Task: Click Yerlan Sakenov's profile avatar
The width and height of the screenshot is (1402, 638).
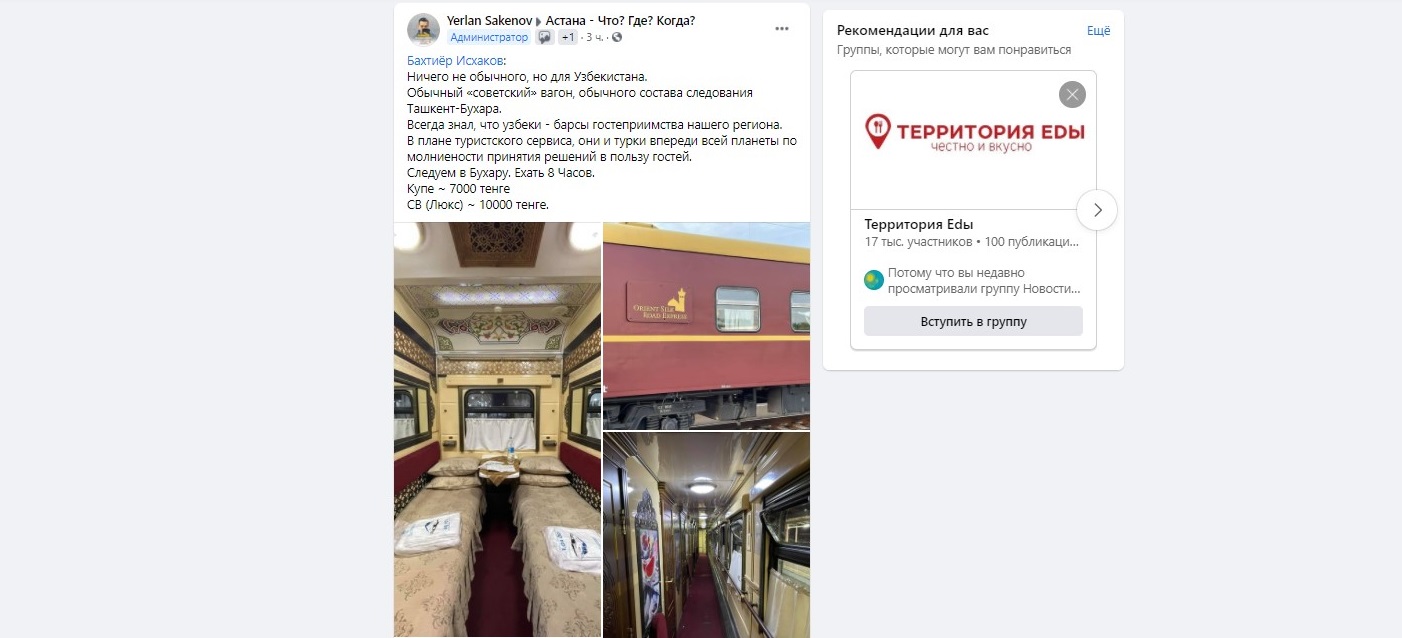Action: (x=423, y=29)
